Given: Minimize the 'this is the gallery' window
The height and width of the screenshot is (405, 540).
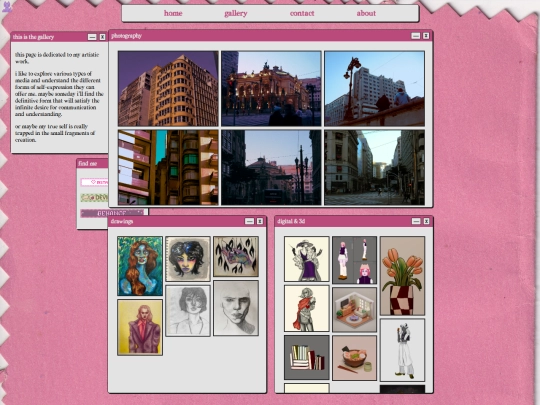Looking at the screenshot, I should [x=92, y=37].
